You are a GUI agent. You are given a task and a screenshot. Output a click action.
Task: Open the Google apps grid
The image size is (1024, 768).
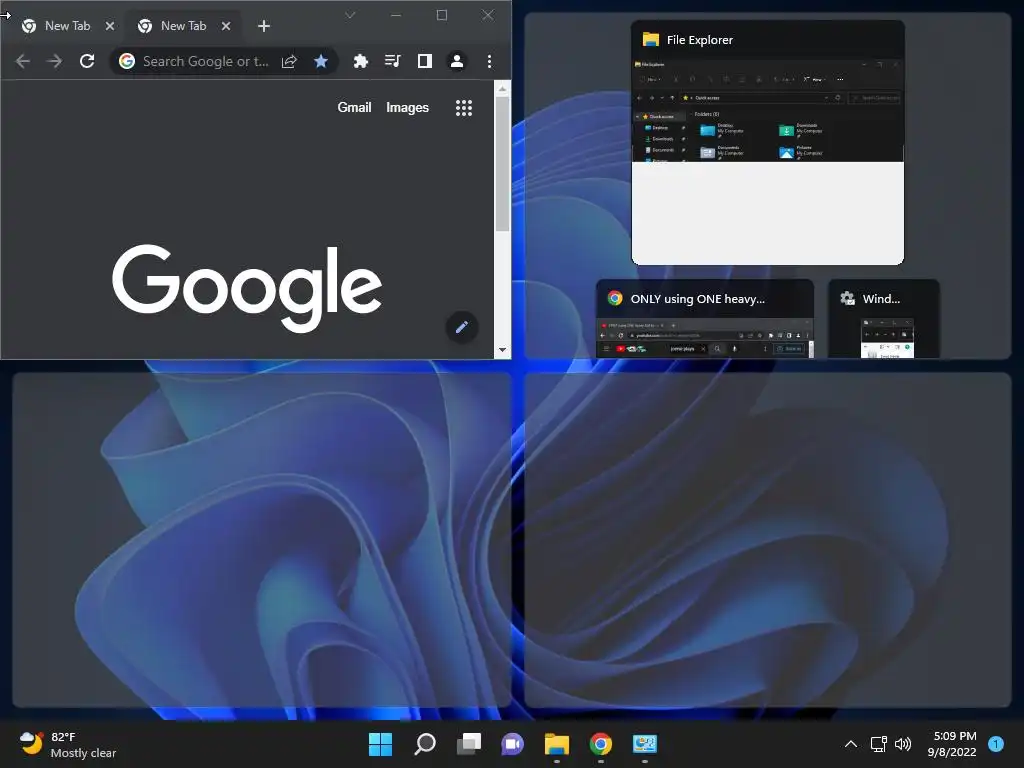[x=464, y=108]
